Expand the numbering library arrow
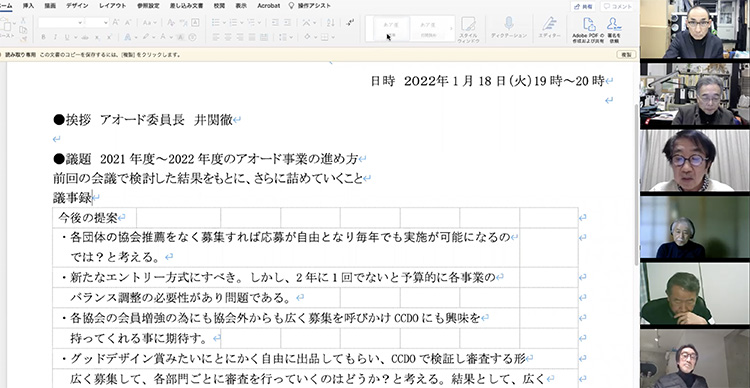 pos(242,22)
